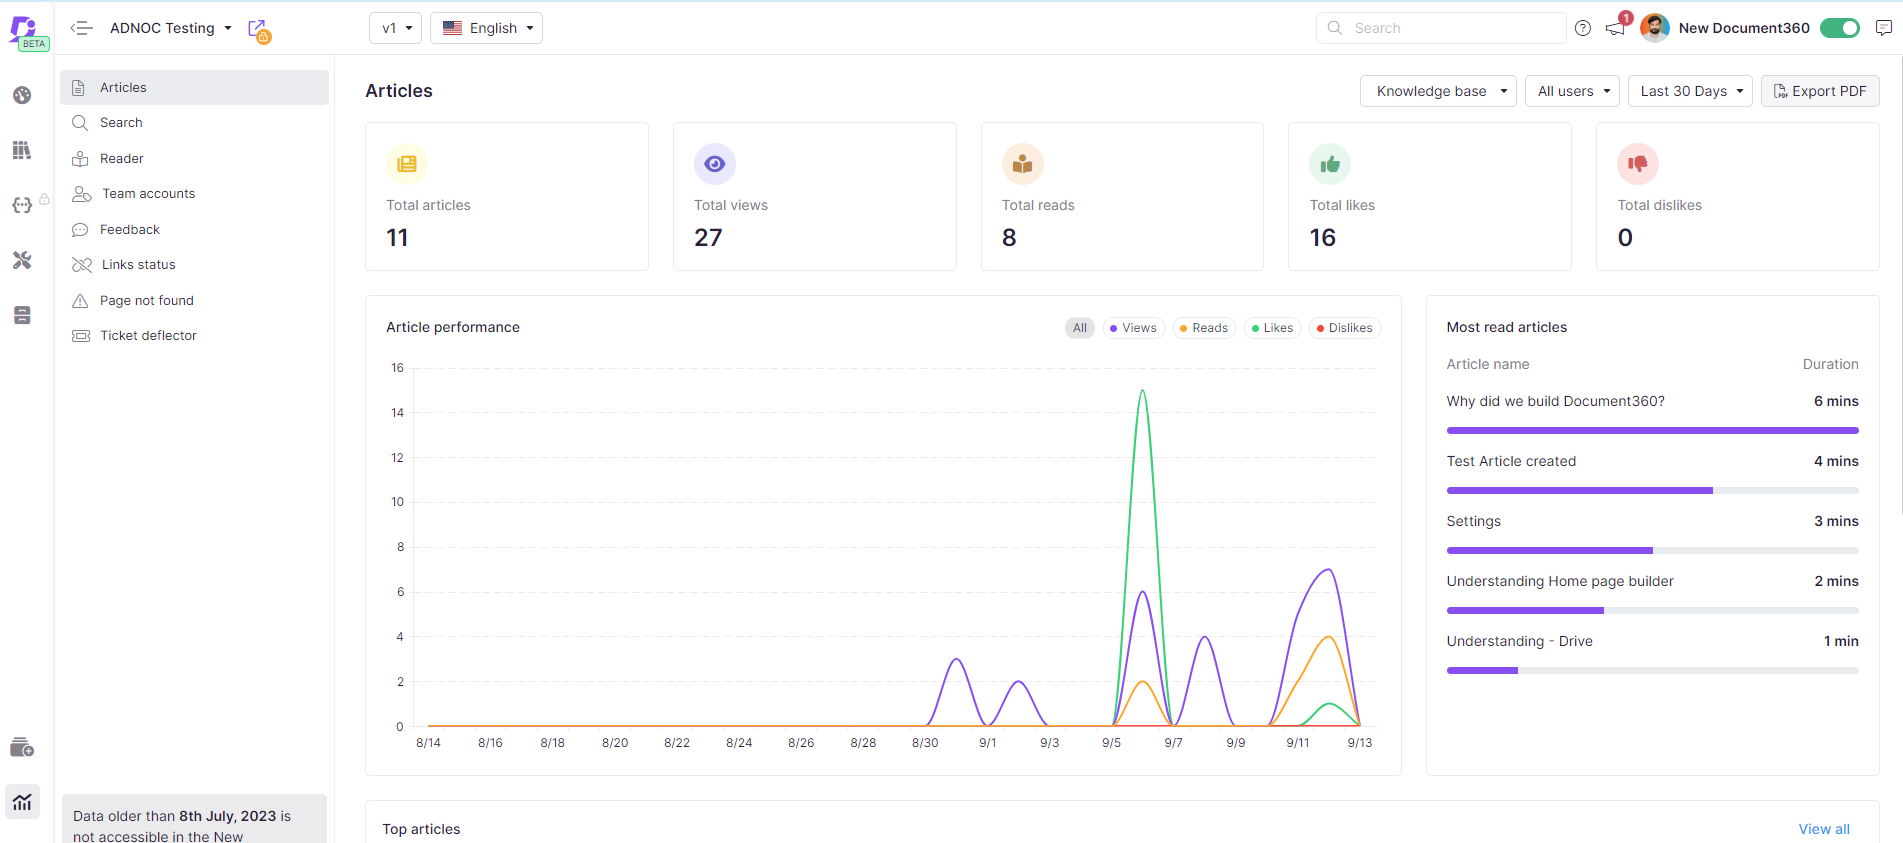1903x843 pixels.
Task: Show all series with the All chip
Action: 1080,328
